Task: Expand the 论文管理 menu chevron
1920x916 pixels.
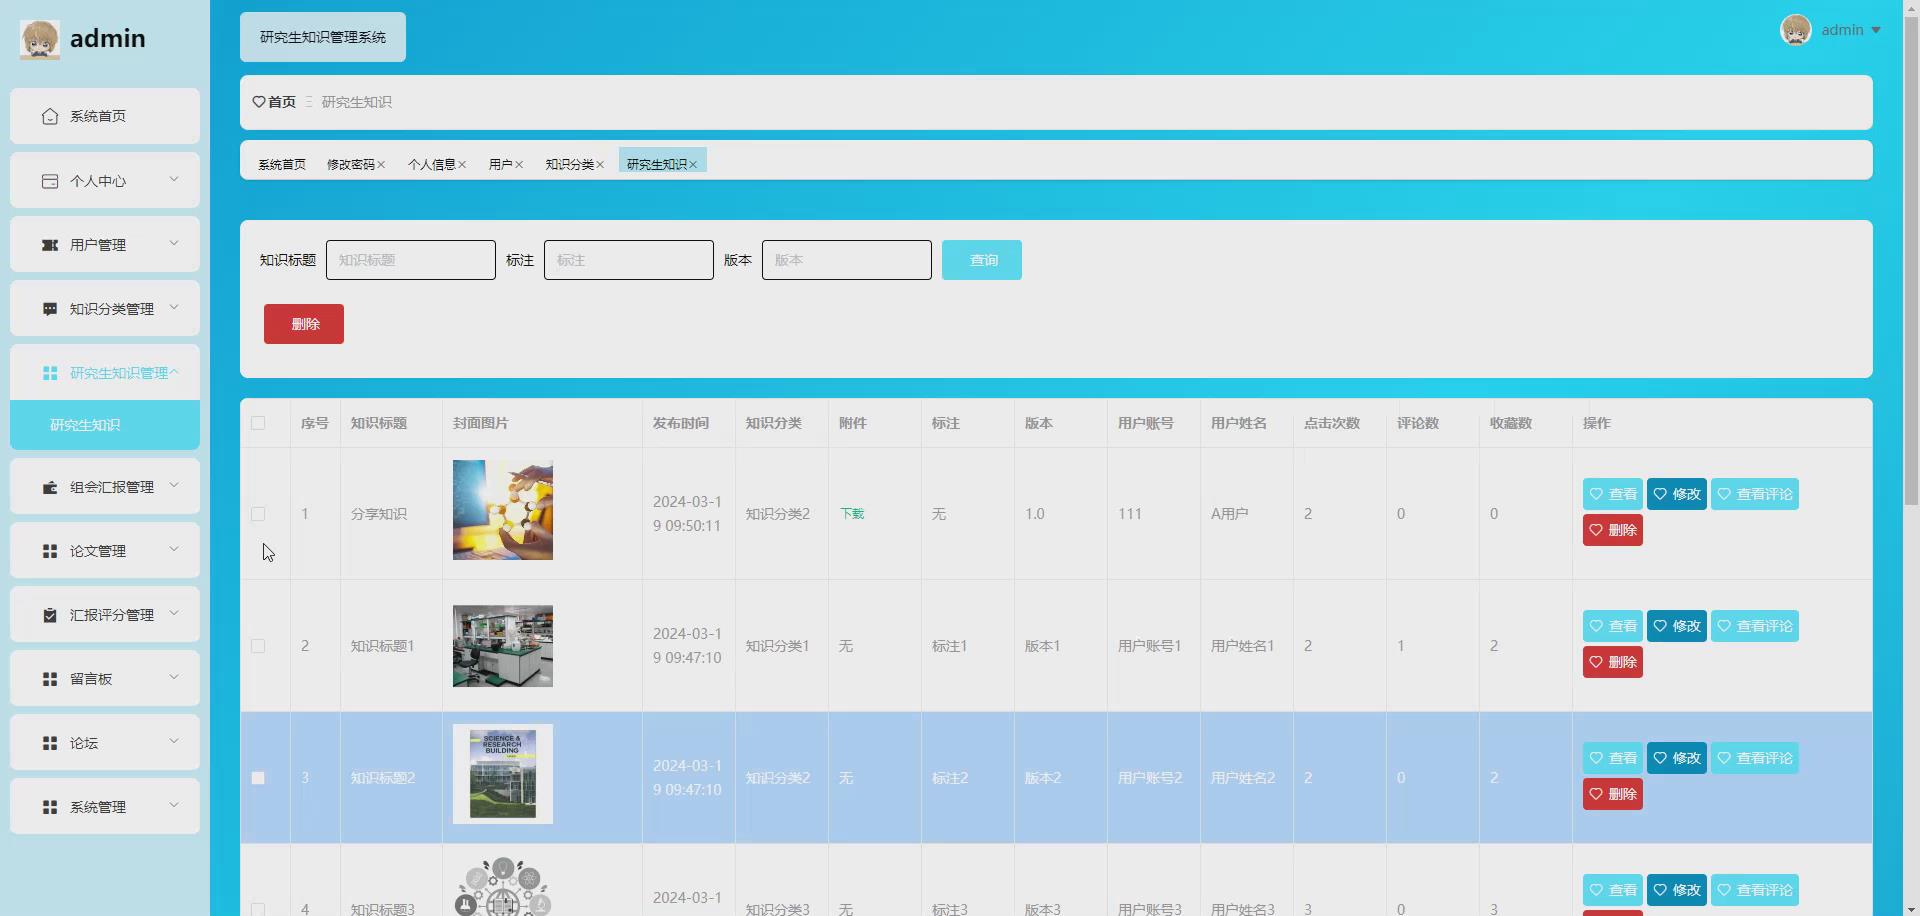Action: (x=174, y=550)
